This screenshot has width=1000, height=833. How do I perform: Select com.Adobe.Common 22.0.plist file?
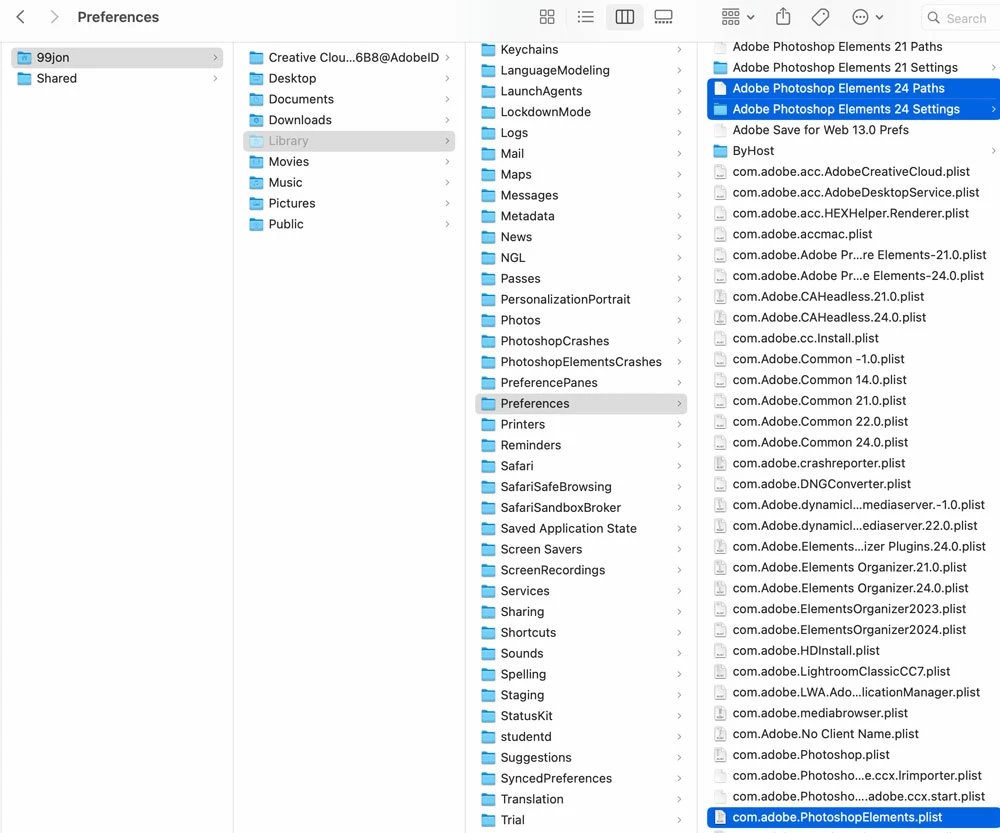coord(853,422)
